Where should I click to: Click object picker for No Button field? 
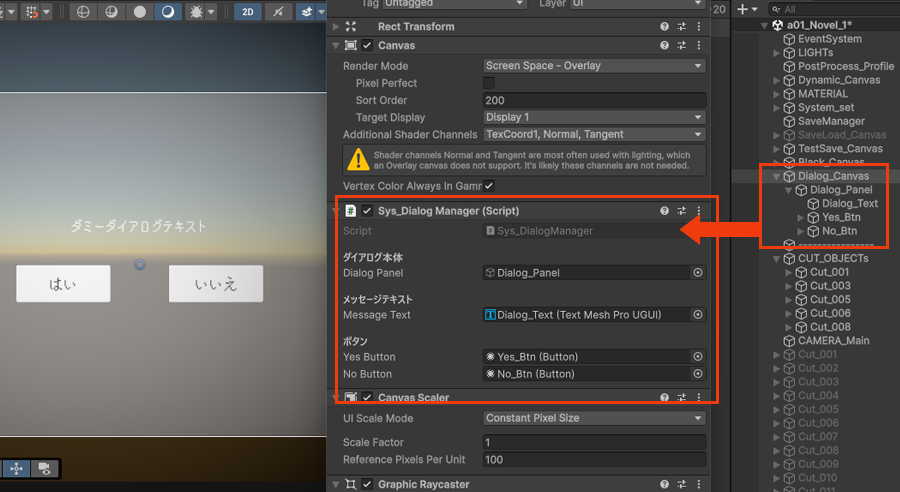click(x=698, y=374)
